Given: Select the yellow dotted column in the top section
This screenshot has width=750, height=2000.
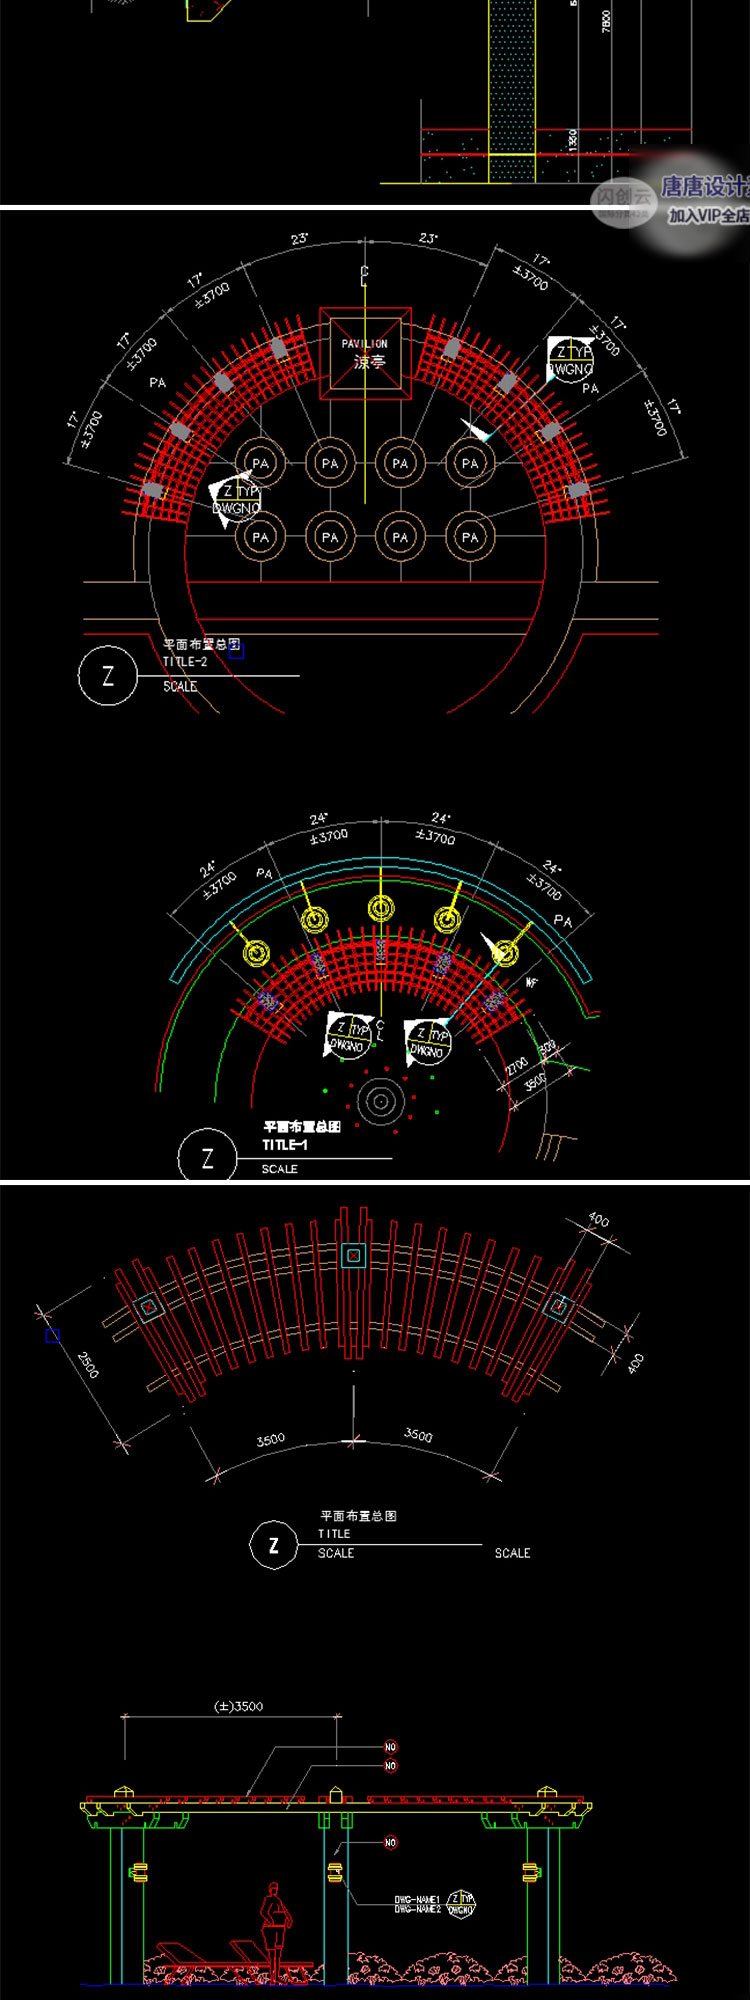Looking at the screenshot, I should (512, 91).
